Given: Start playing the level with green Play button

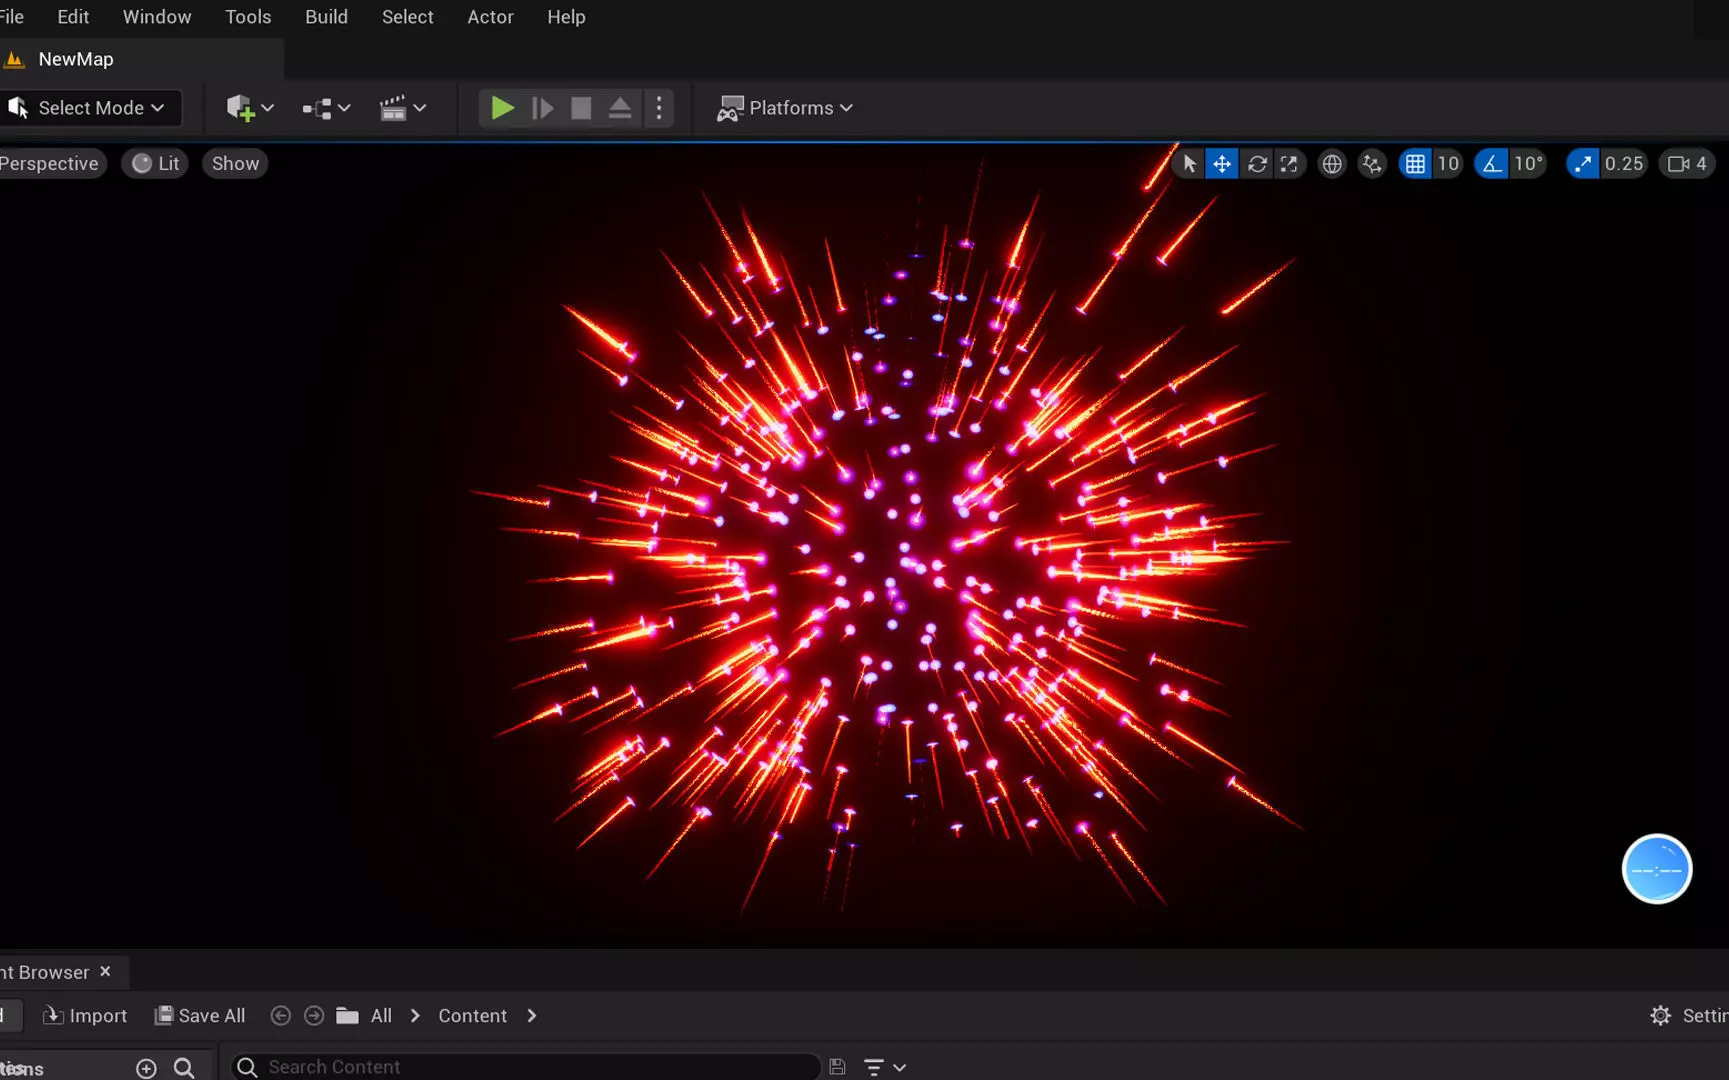Looking at the screenshot, I should click(502, 108).
